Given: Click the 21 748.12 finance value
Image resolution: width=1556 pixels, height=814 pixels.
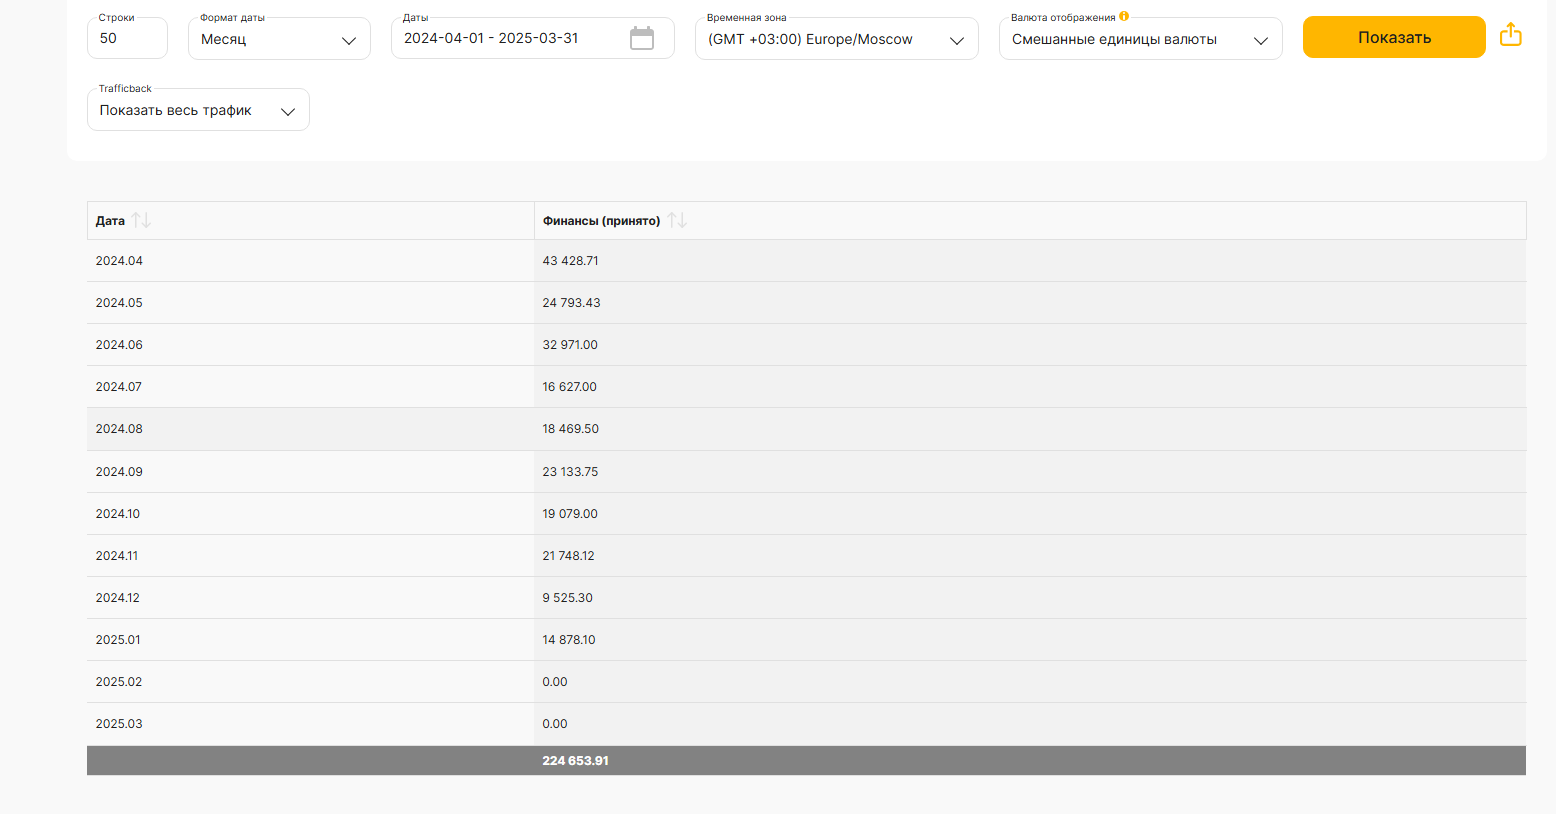Looking at the screenshot, I should 568,556.
